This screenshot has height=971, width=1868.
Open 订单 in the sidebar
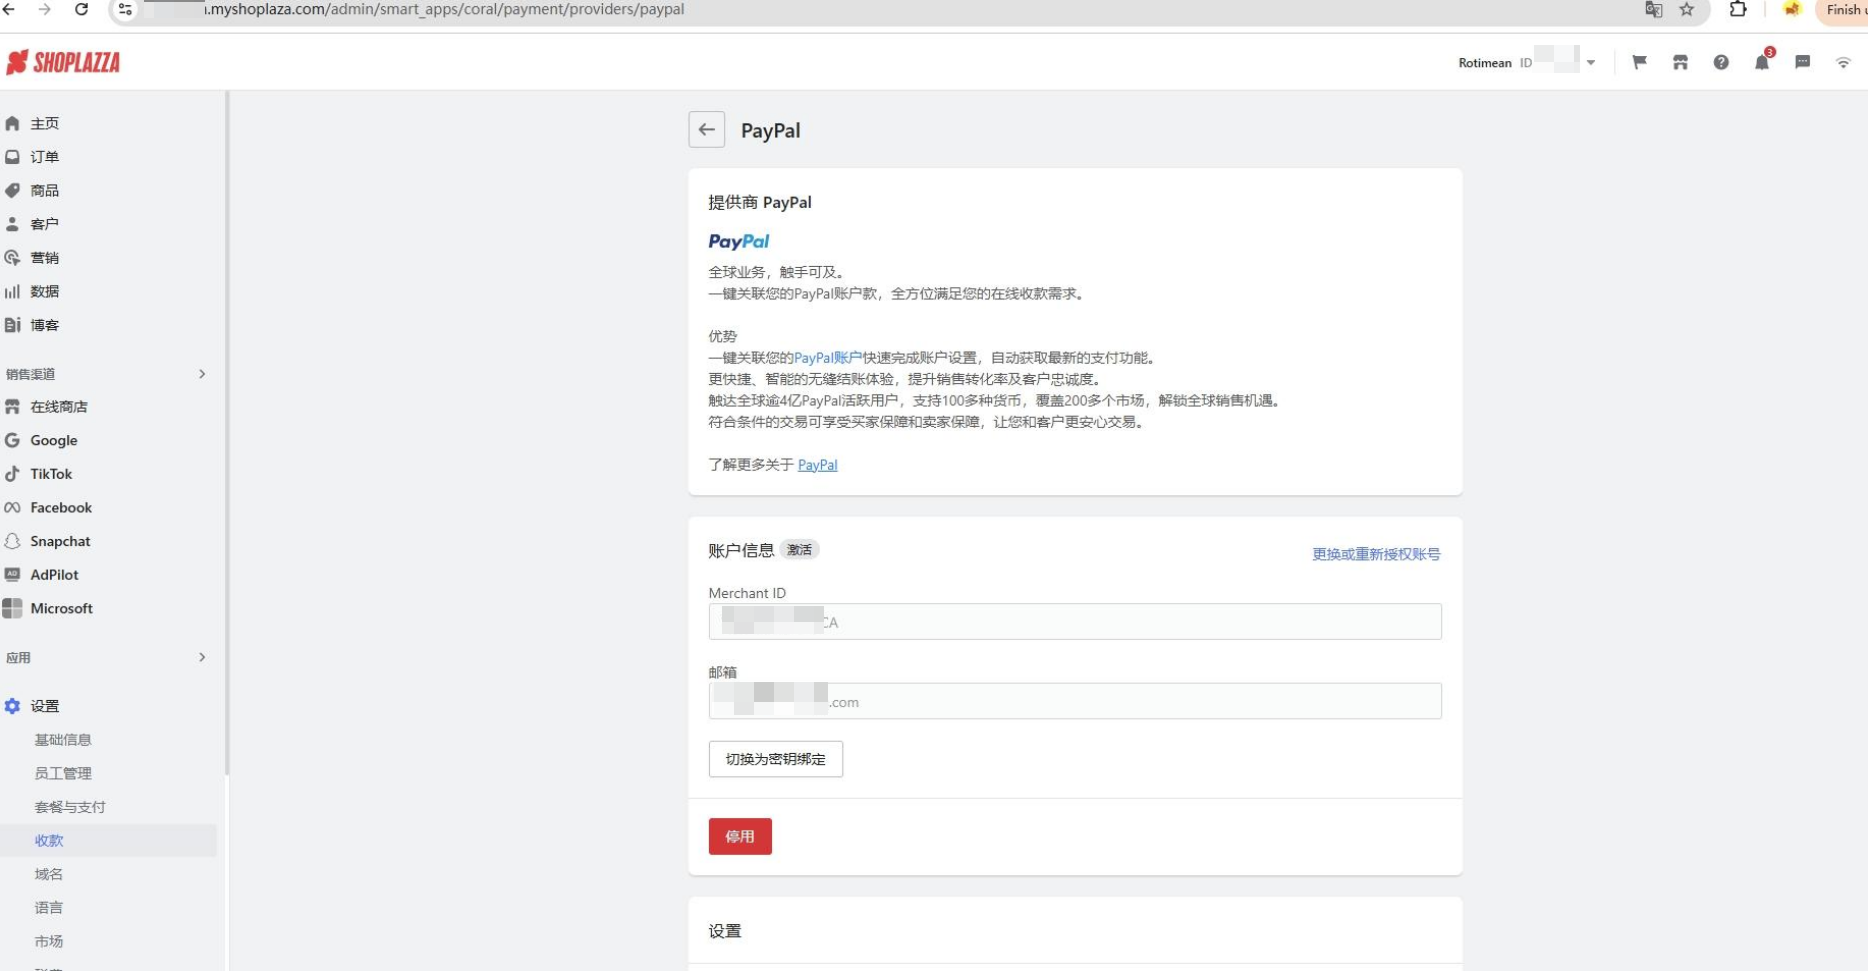[45, 157]
